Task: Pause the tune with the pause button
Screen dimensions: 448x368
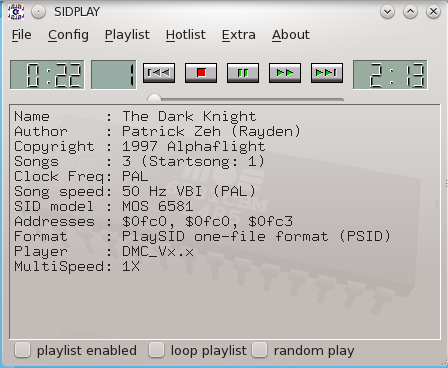Action: 243,73
